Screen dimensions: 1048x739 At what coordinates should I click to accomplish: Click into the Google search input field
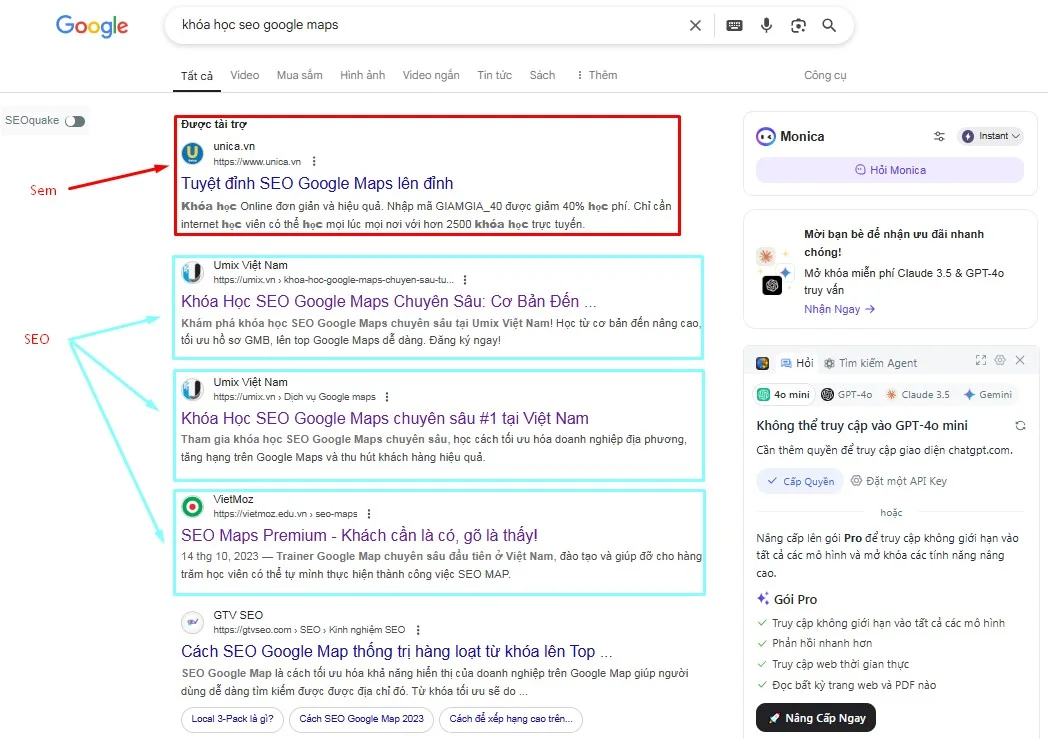428,25
